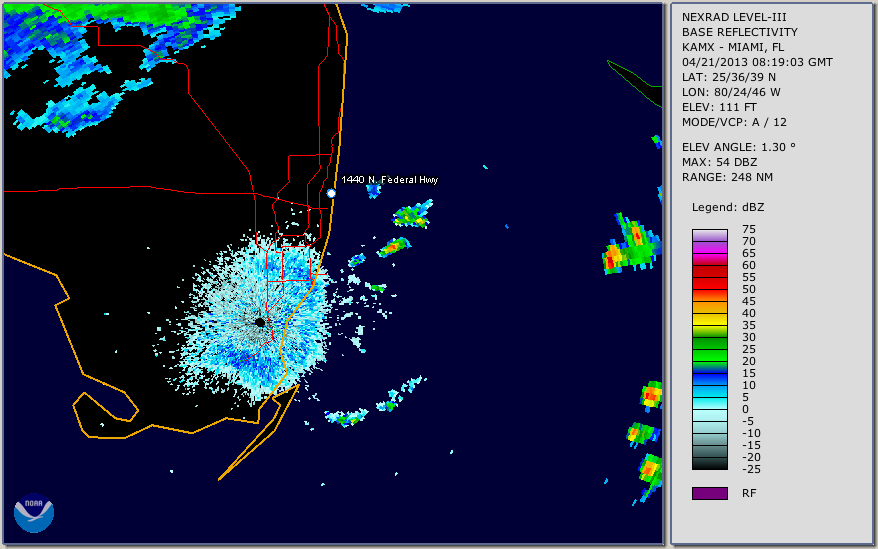Viewport: 878px width, 549px height.
Task: Select 'BASE REFLECTIVITY' text line
Action: point(740,32)
